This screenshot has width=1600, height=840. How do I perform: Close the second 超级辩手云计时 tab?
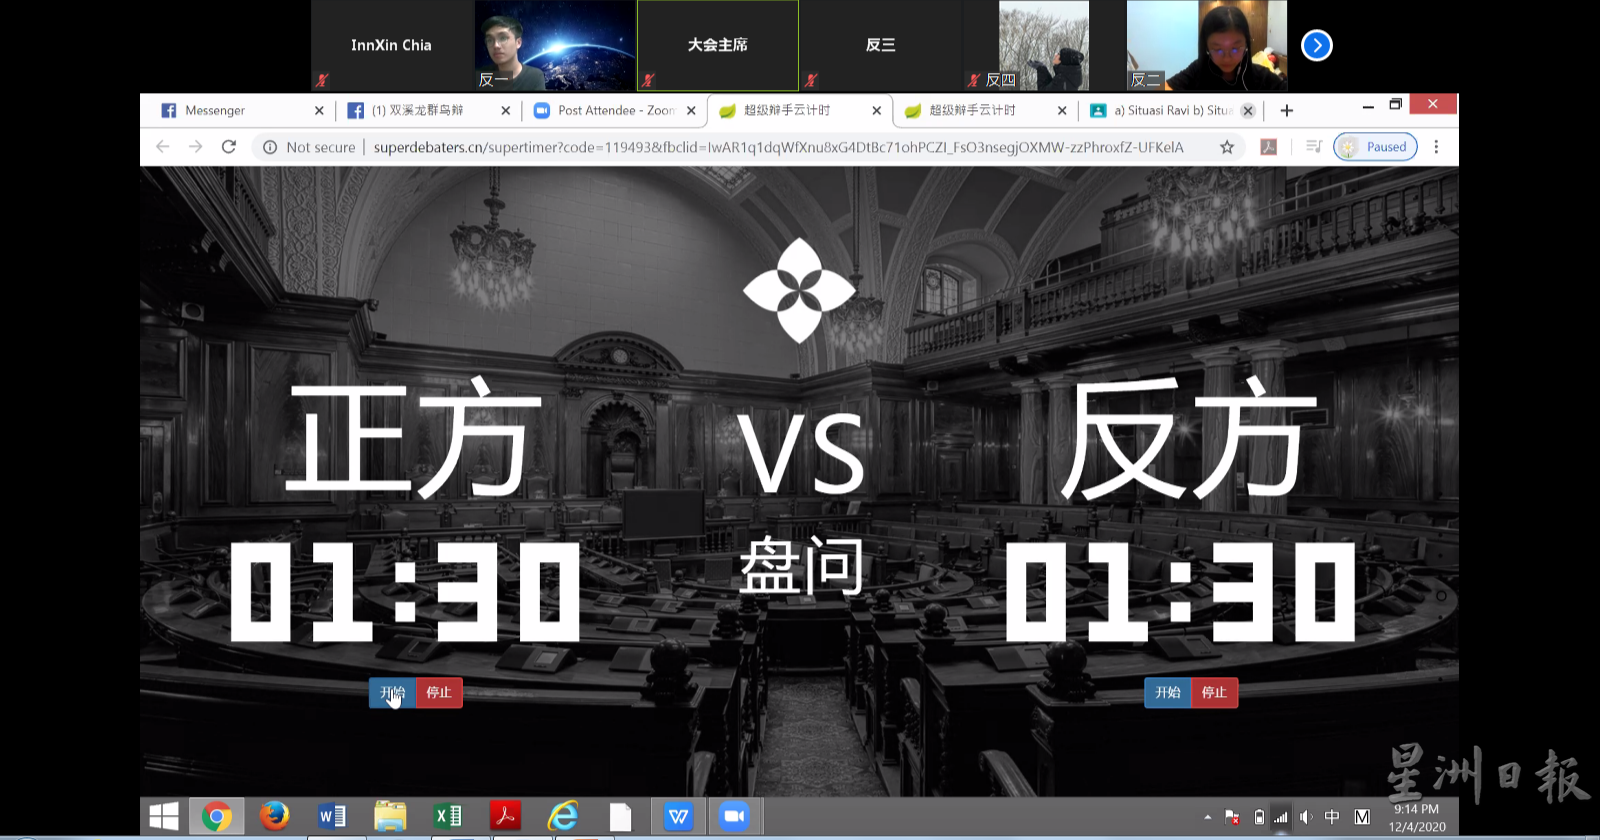click(1062, 111)
